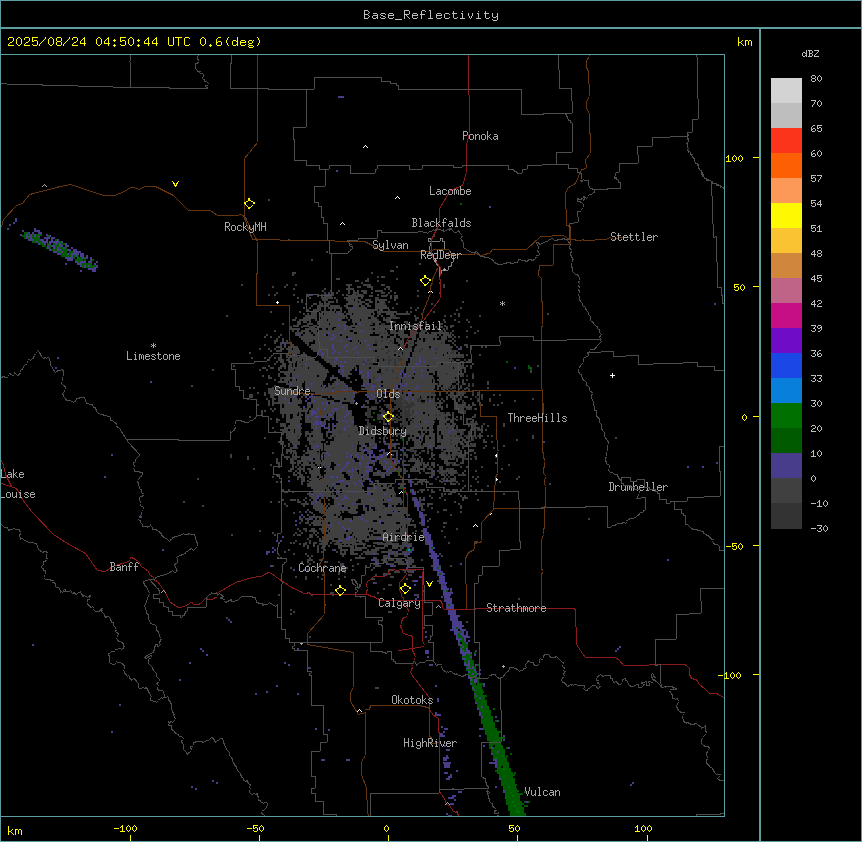Click the Calgary city label
This screenshot has height=842, width=862.
[x=399, y=603]
